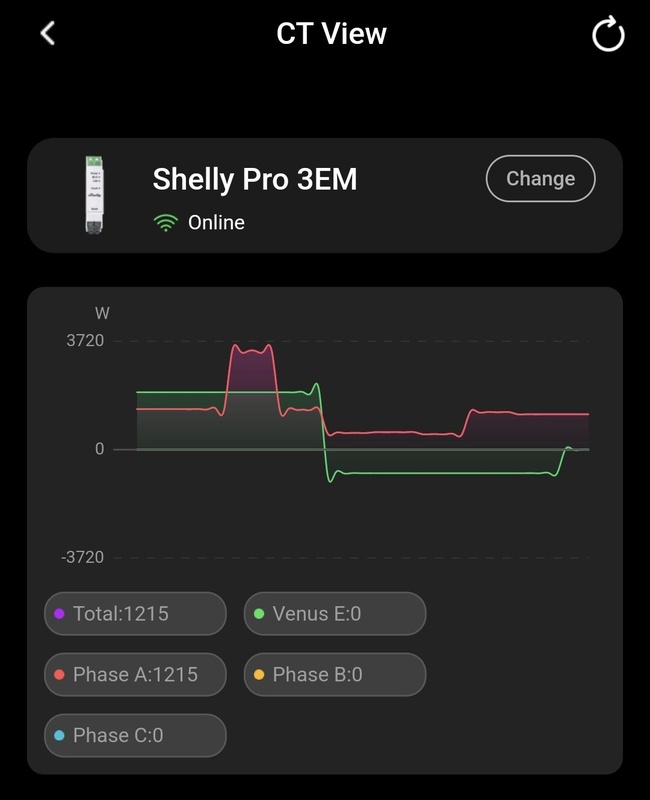Tap the Shelly Pro 3EM device image
650x800 pixels.
pos(94,195)
